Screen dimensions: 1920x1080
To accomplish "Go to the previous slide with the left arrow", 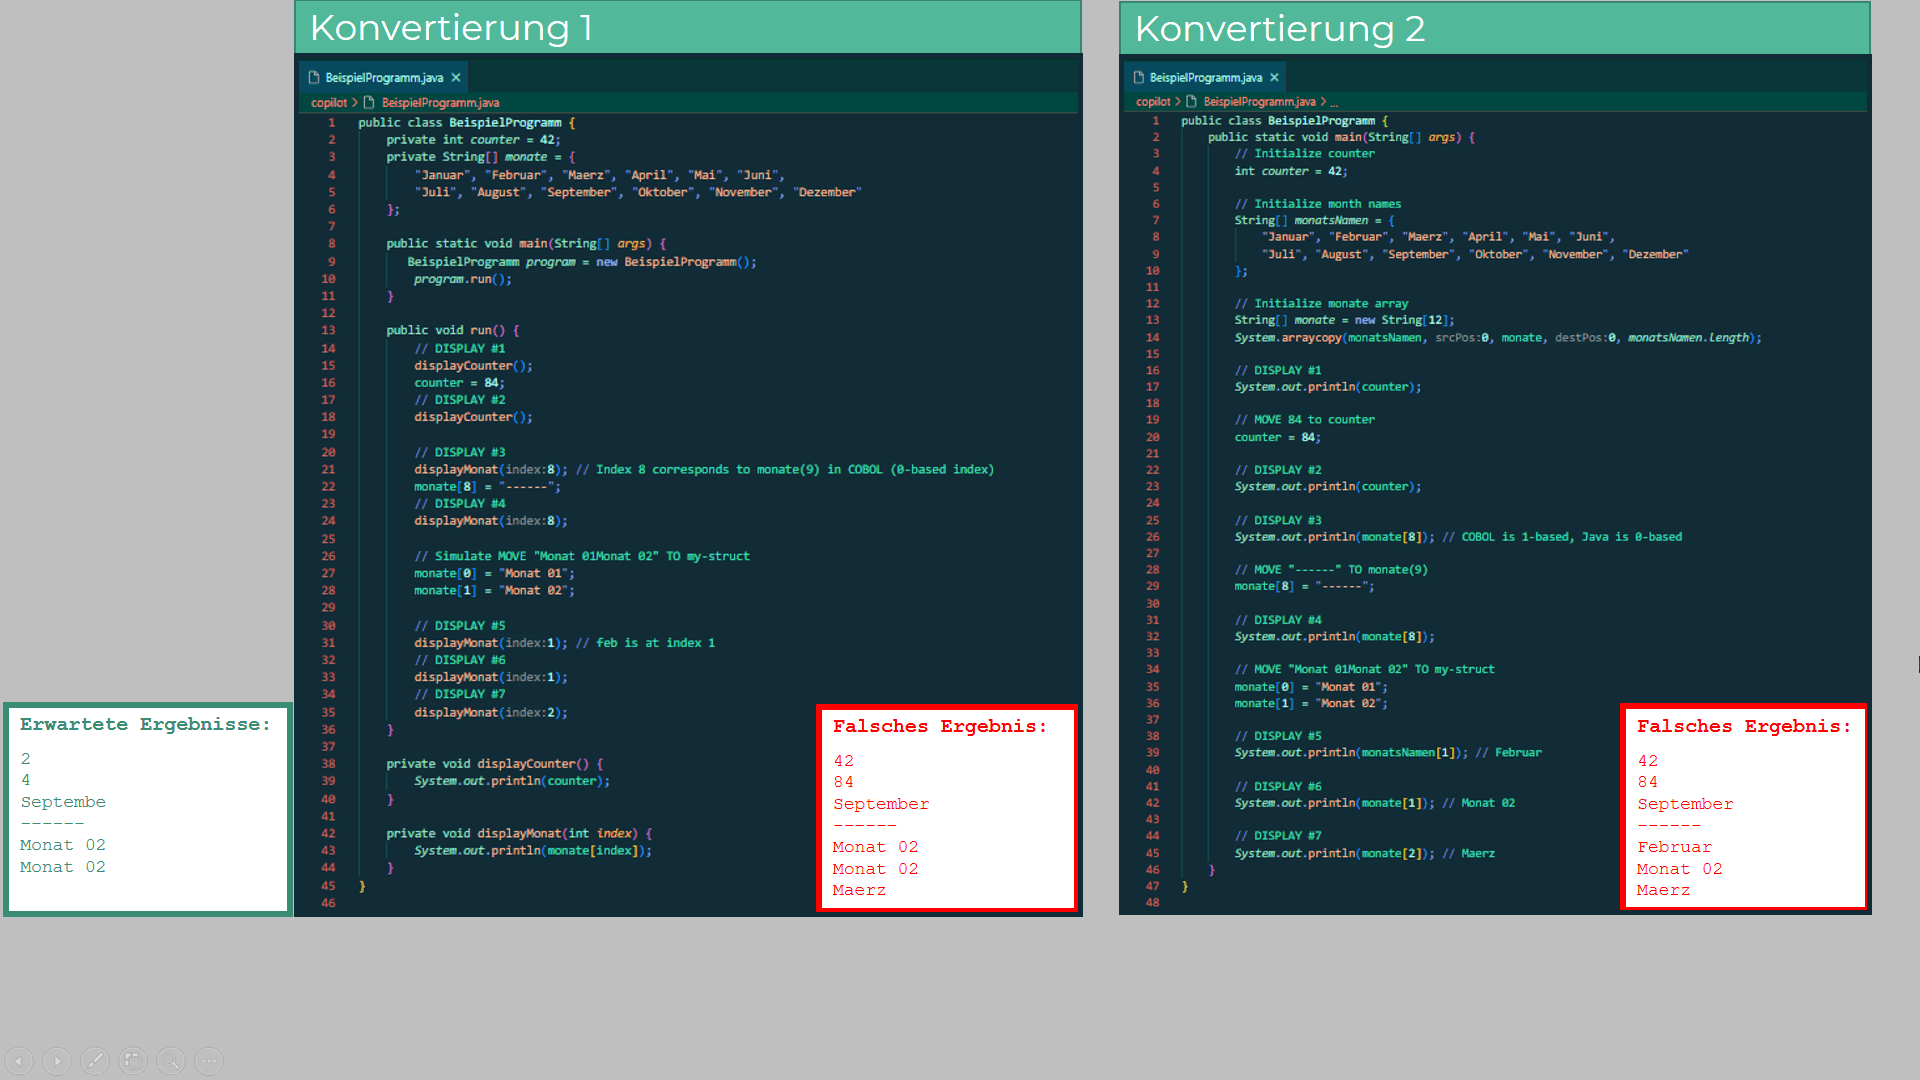I will click(19, 1060).
